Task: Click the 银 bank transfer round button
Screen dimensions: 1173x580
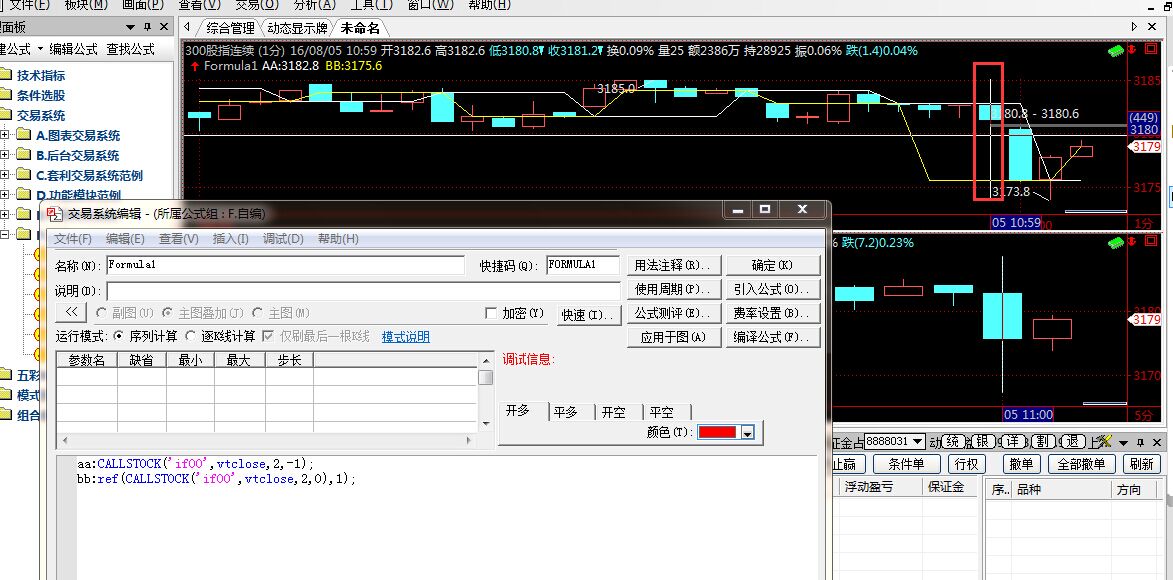Action: click(x=982, y=441)
